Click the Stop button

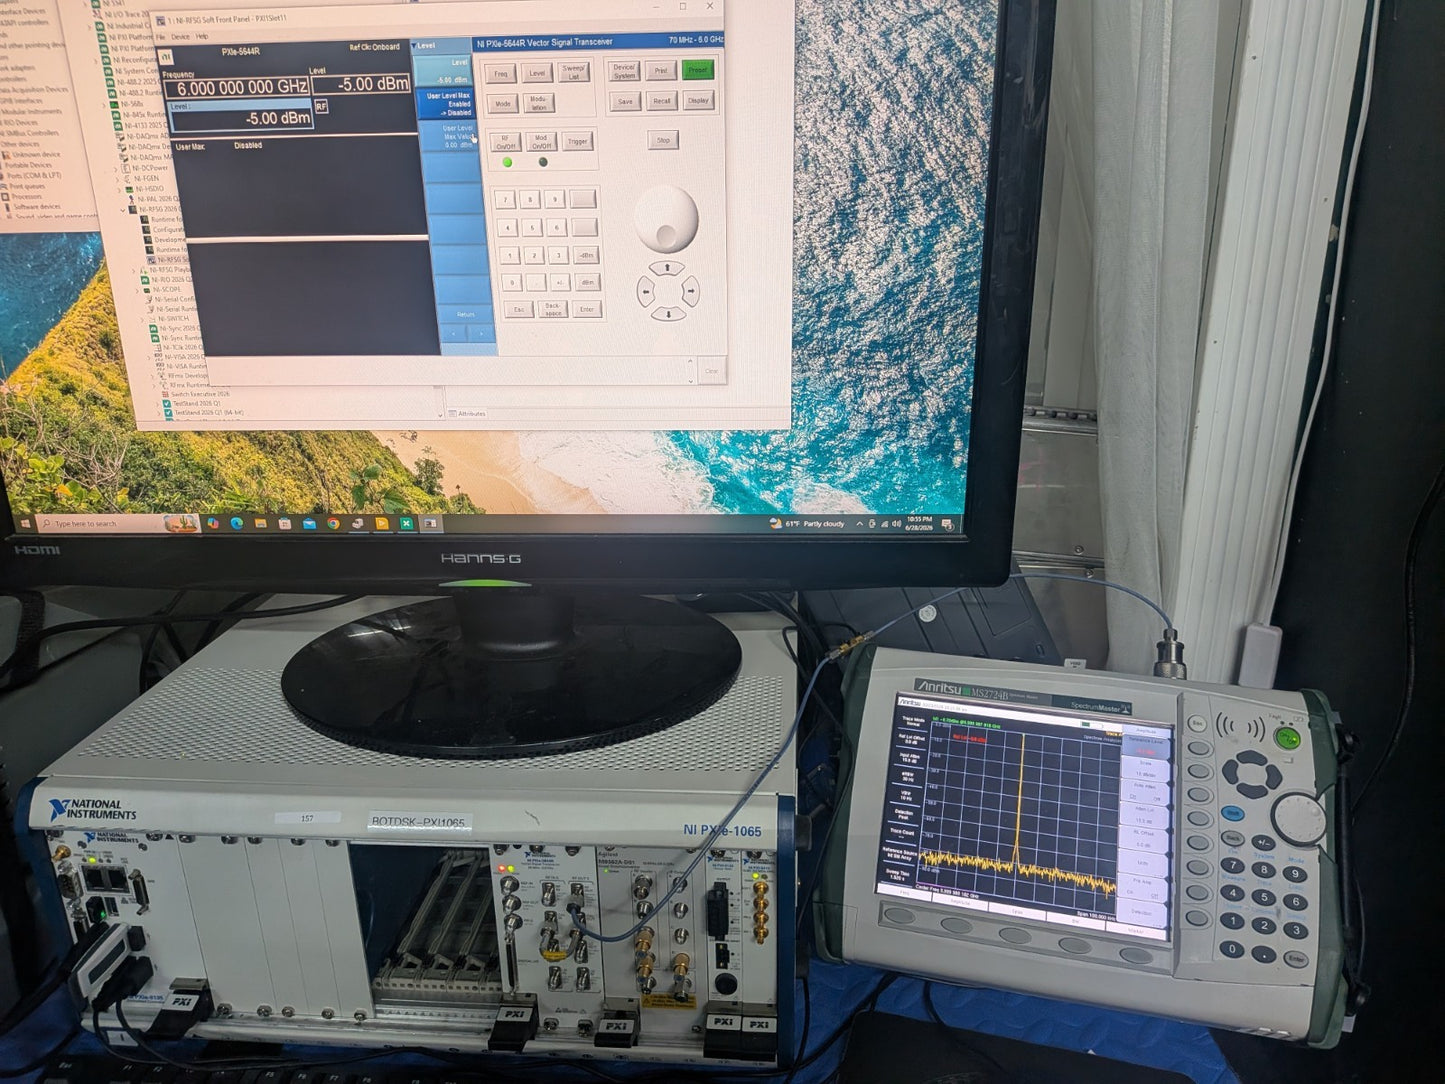pyautogui.click(x=663, y=140)
